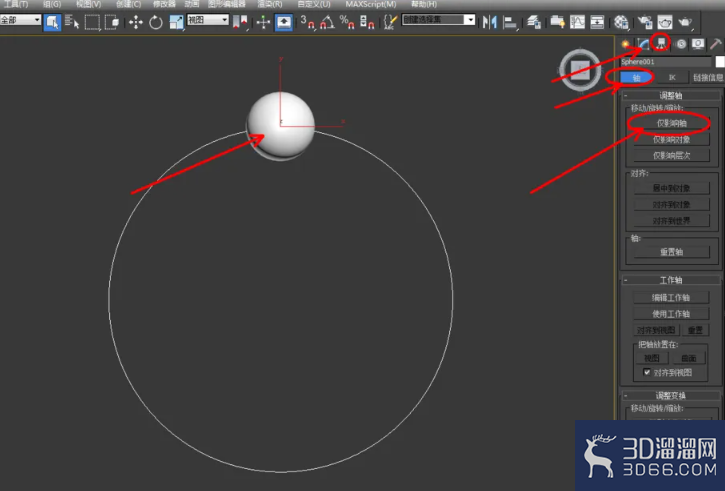725x491 pixels.
Task: Open the MAXScript(M) menu
Action: point(371,4)
